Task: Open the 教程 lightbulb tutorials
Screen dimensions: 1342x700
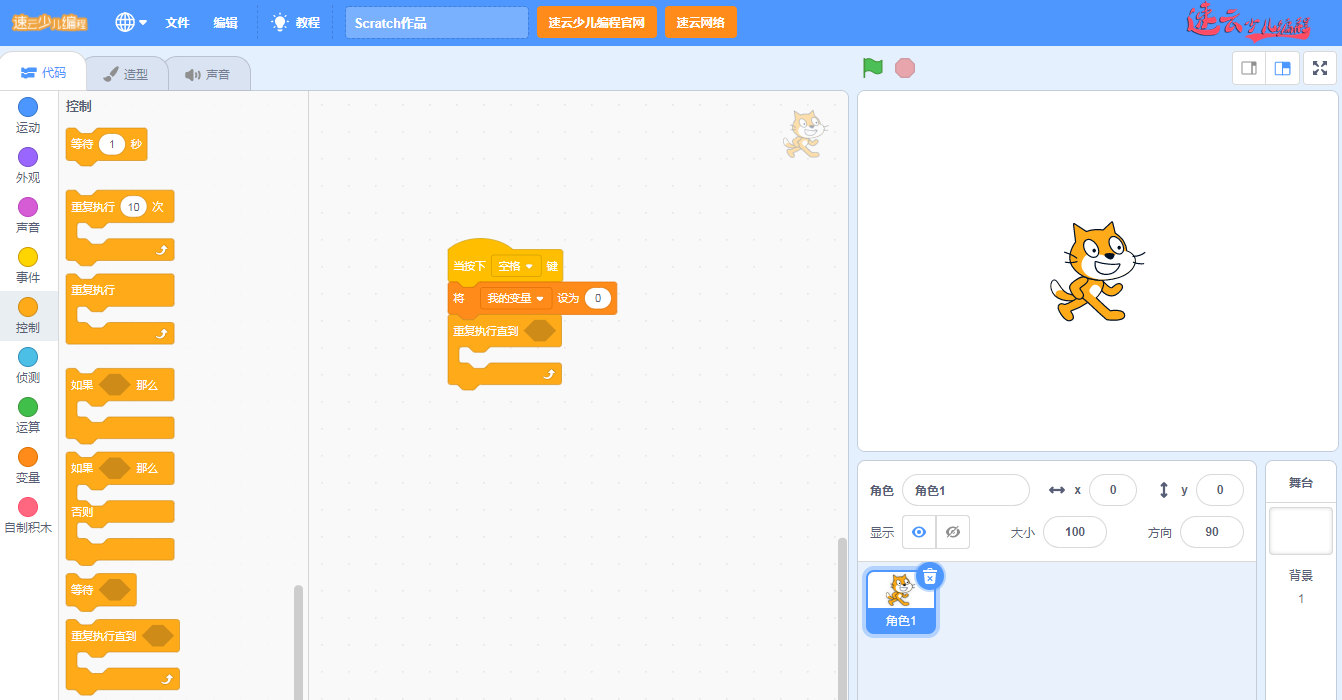Action: pos(296,22)
